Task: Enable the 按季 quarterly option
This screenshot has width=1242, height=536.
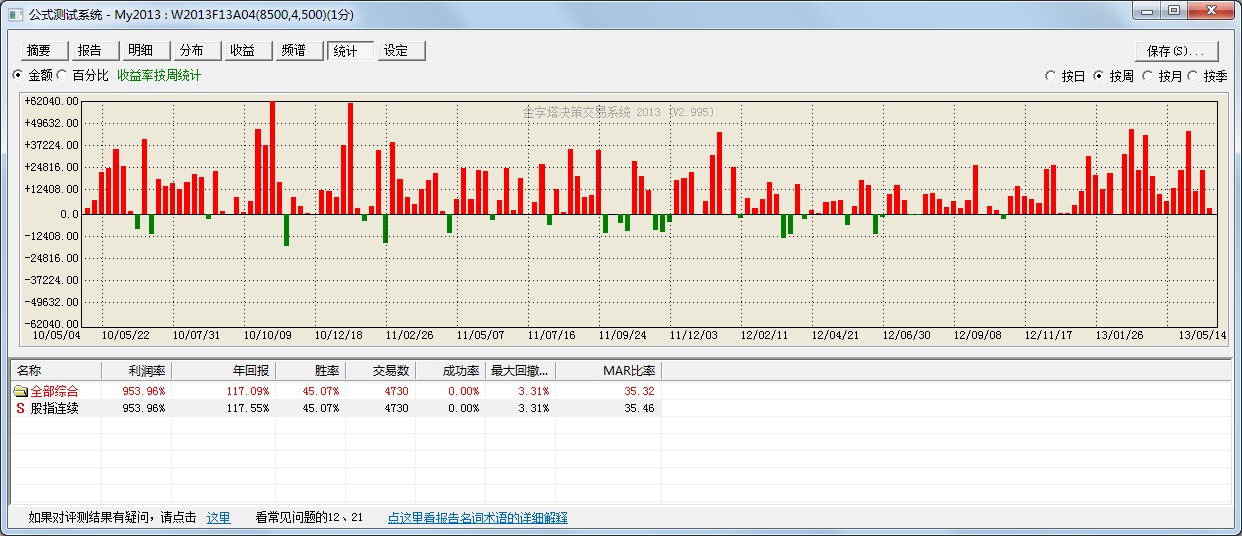Action: (x=1194, y=76)
